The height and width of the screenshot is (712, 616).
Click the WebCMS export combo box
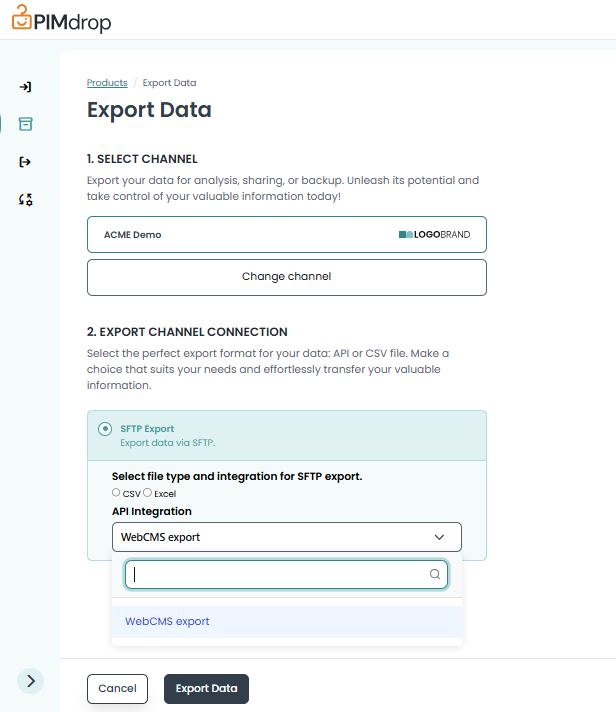(x=270, y=537)
